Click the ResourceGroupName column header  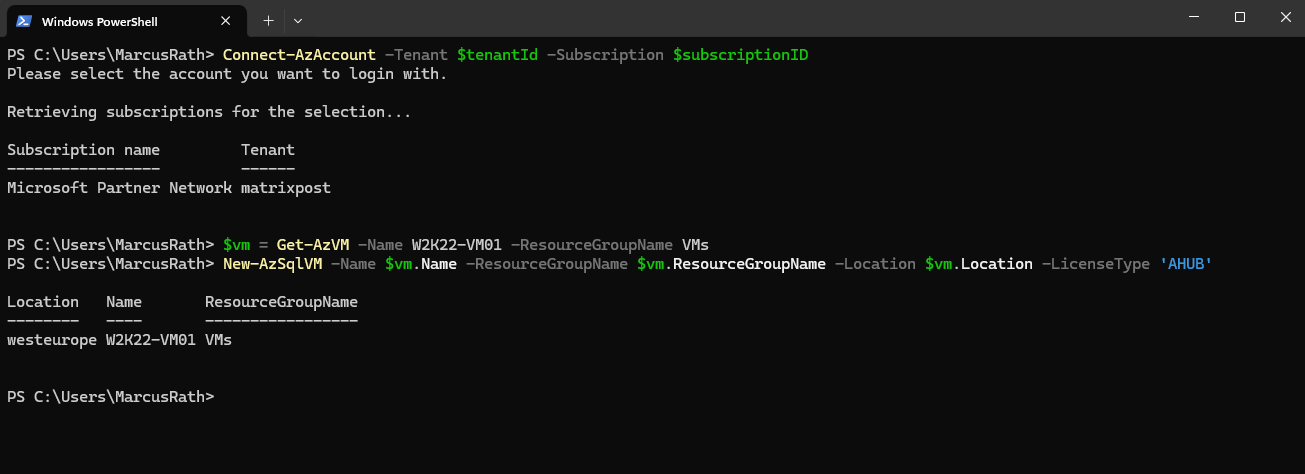point(281,302)
